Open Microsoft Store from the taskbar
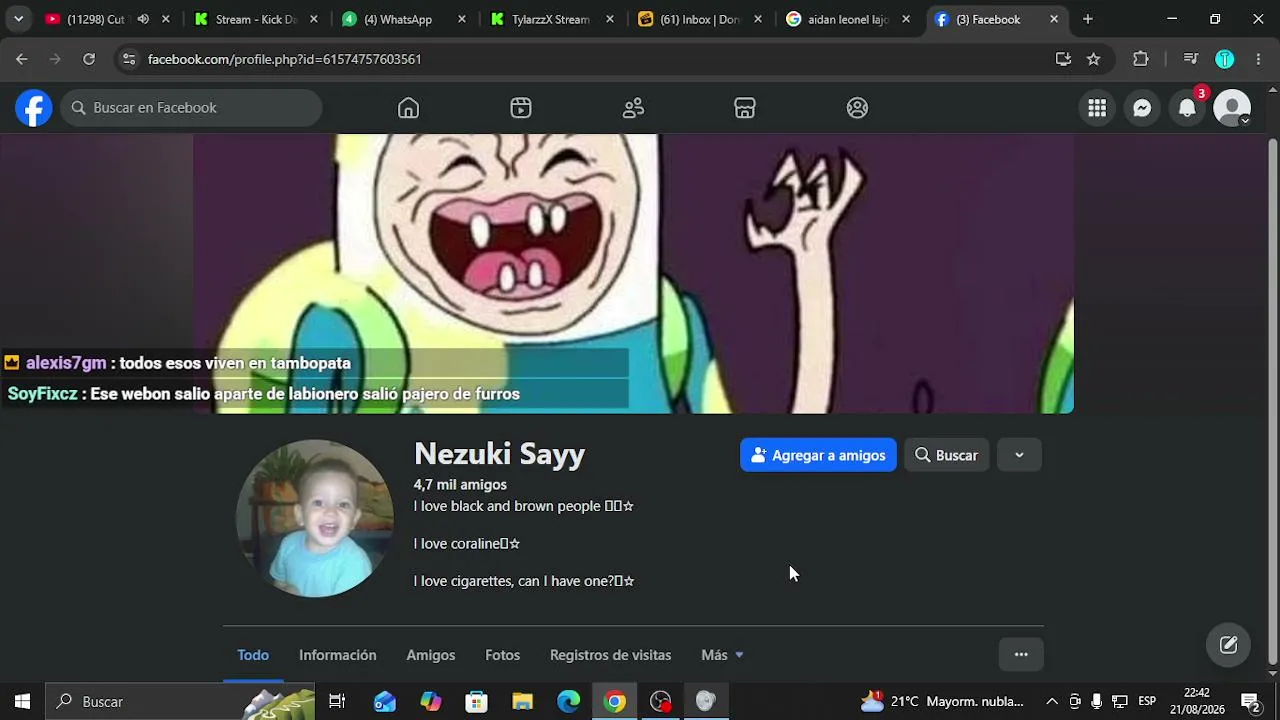 click(477, 701)
